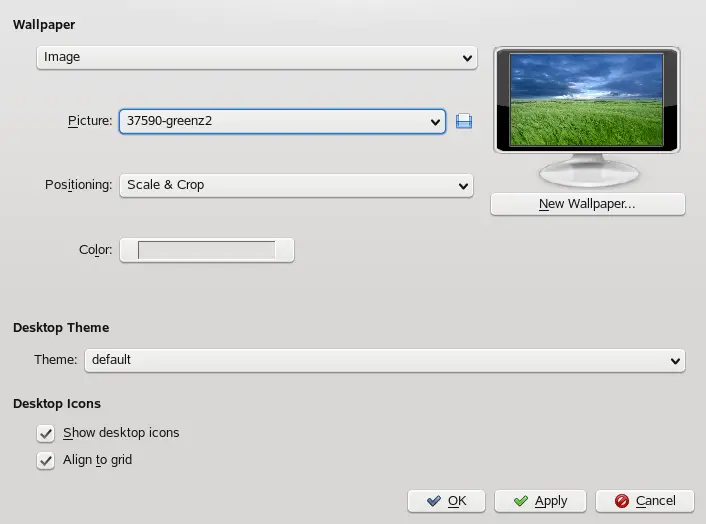Click the floppy disk icon beside Picture
The height and width of the screenshot is (524, 706).
point(463,121)
